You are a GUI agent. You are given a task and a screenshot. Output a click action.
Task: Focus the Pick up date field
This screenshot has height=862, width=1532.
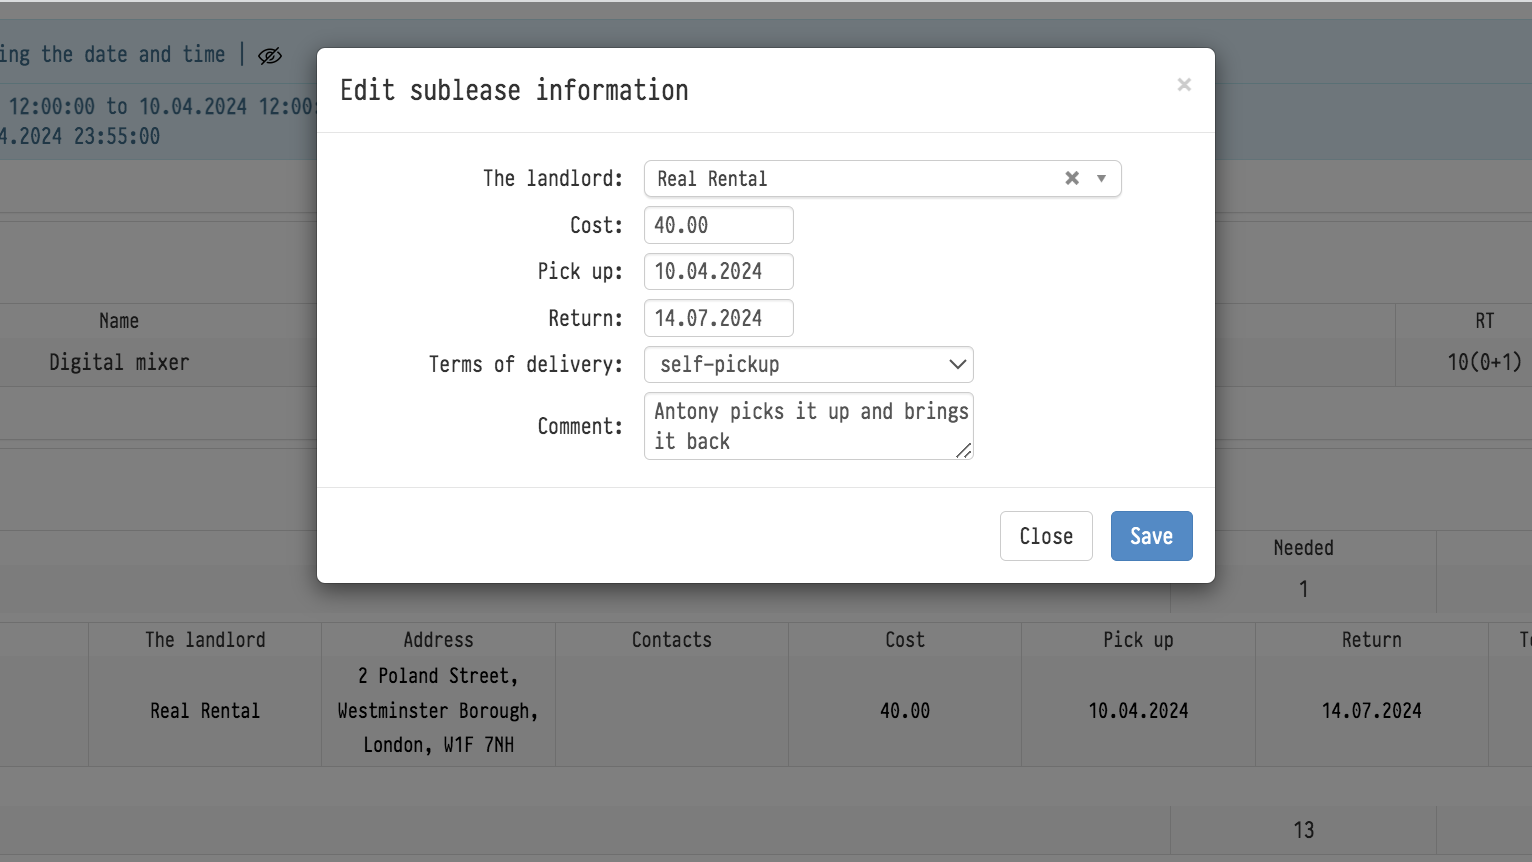click(x=718, y=272)
